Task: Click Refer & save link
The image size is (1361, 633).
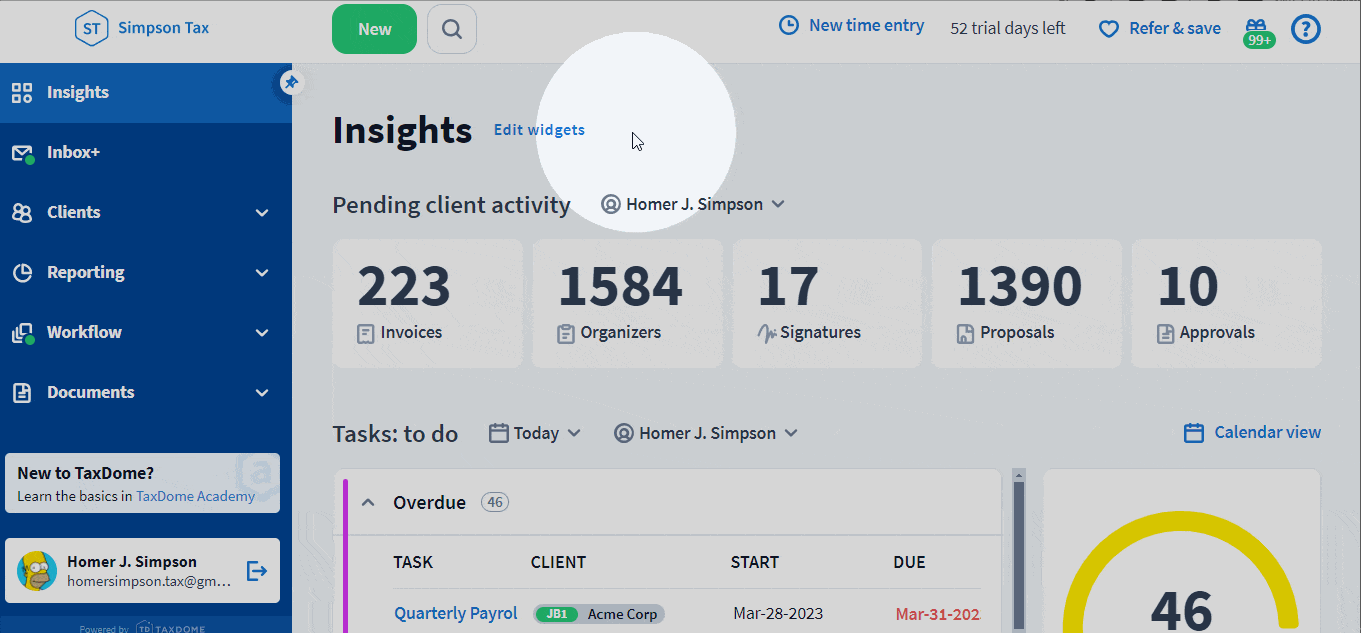Action: pyautogui.click(x=1175, y=29)
